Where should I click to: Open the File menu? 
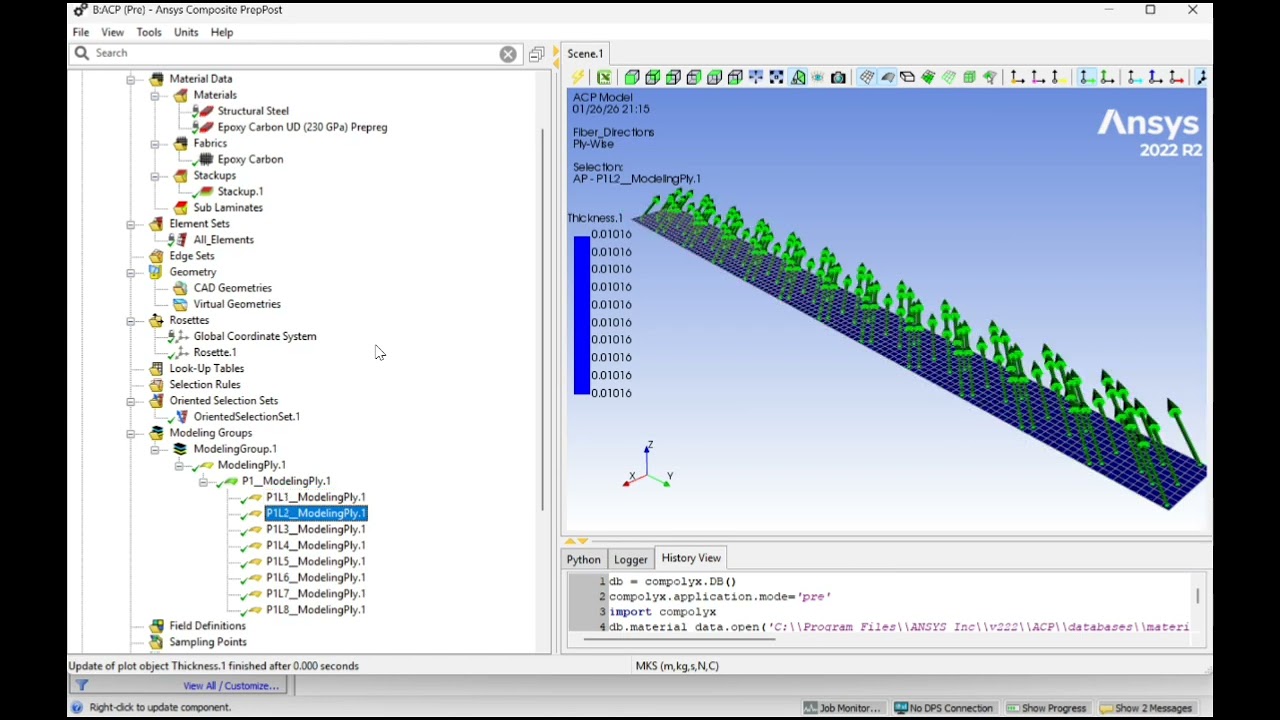click(81, 32)
